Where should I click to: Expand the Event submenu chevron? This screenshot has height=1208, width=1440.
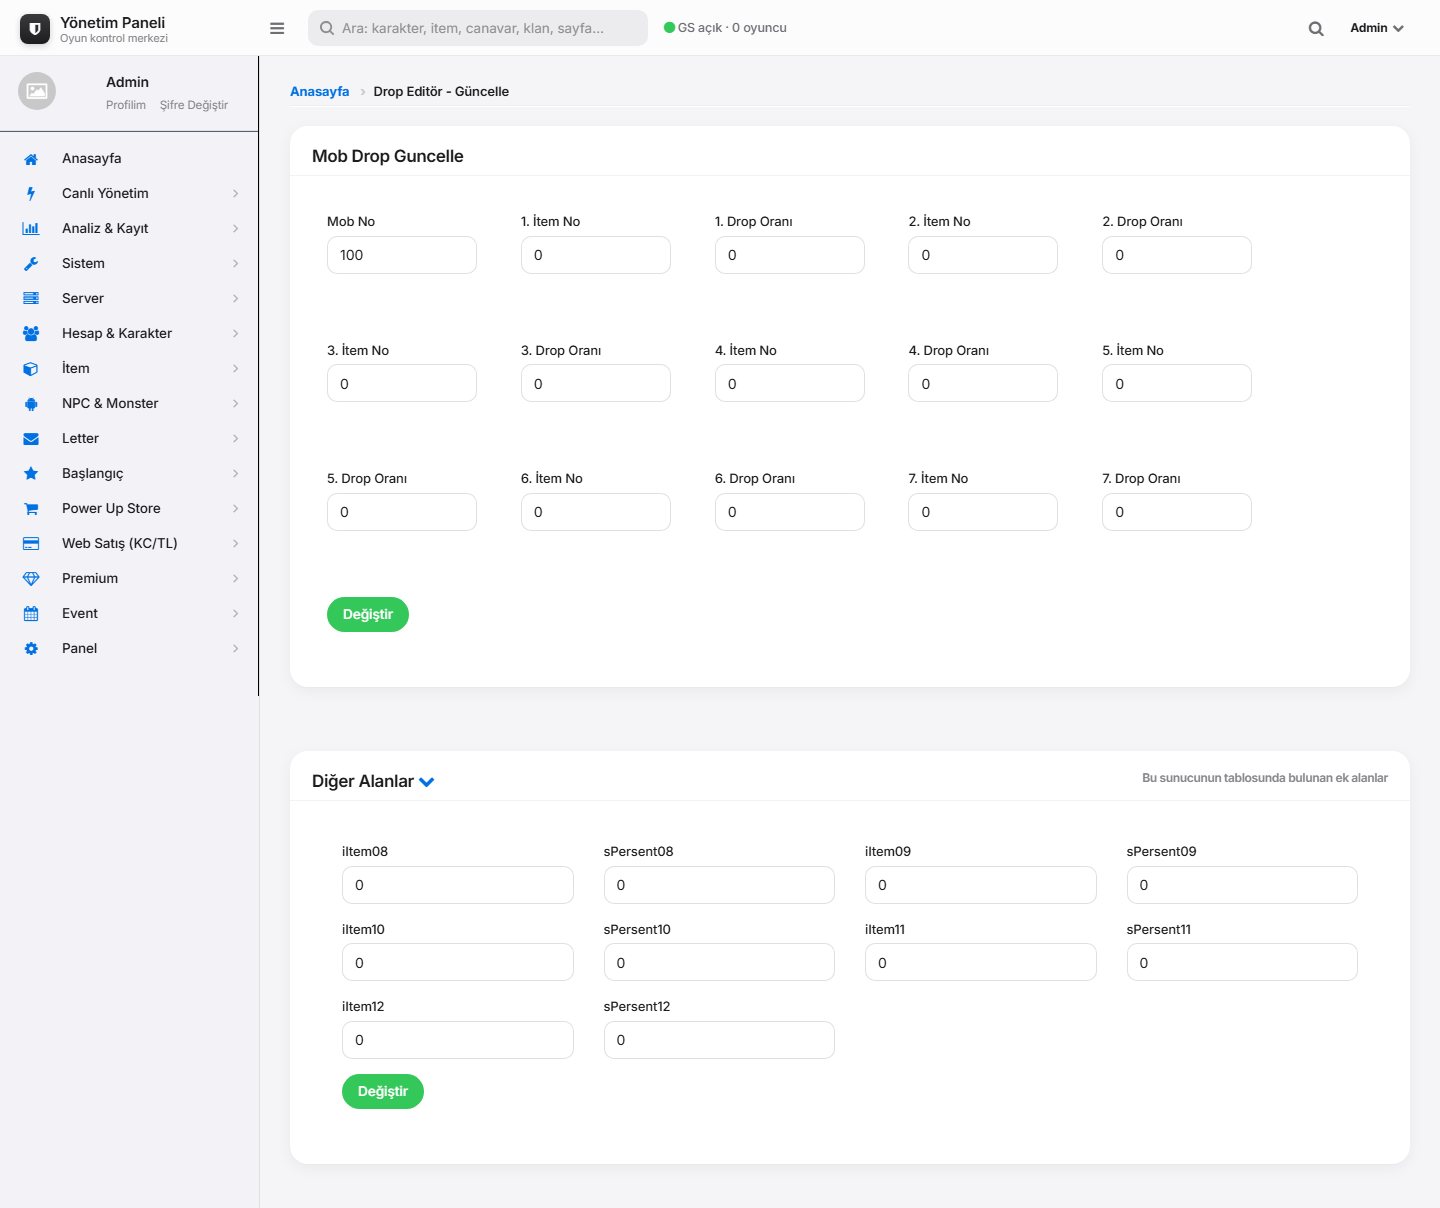coord(236,613)
